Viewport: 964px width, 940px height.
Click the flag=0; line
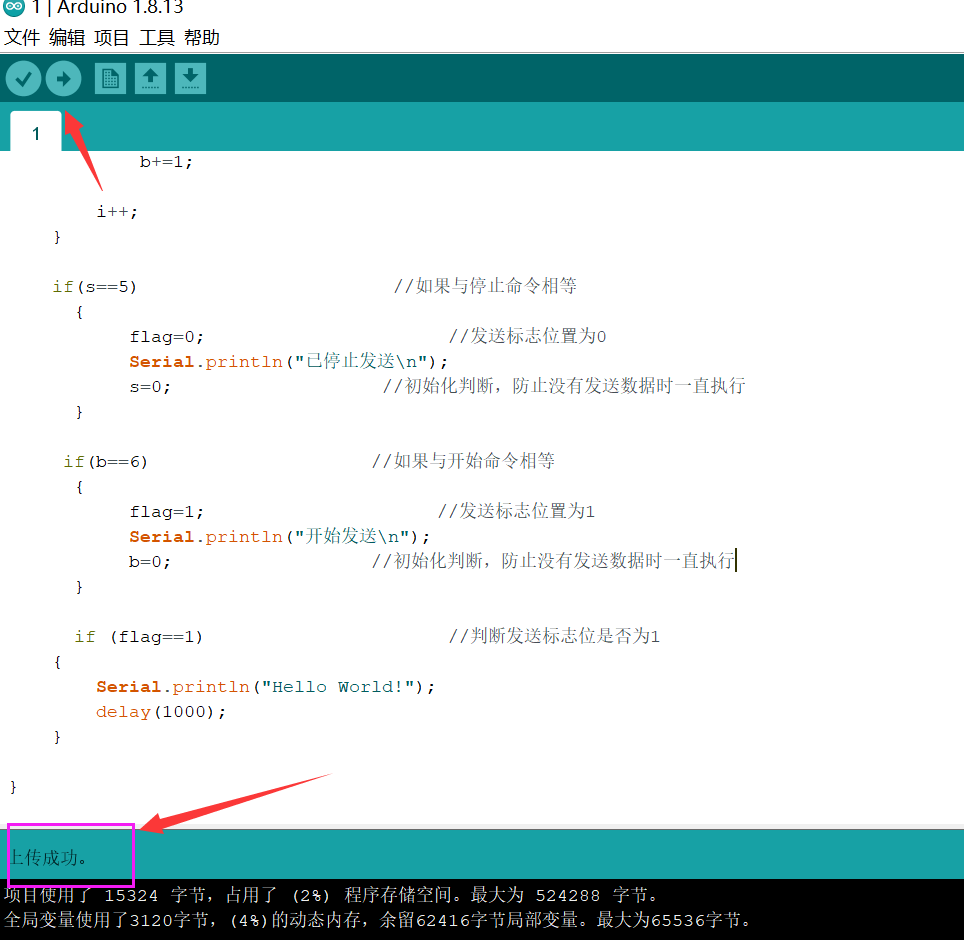click(x=166, y=337)
